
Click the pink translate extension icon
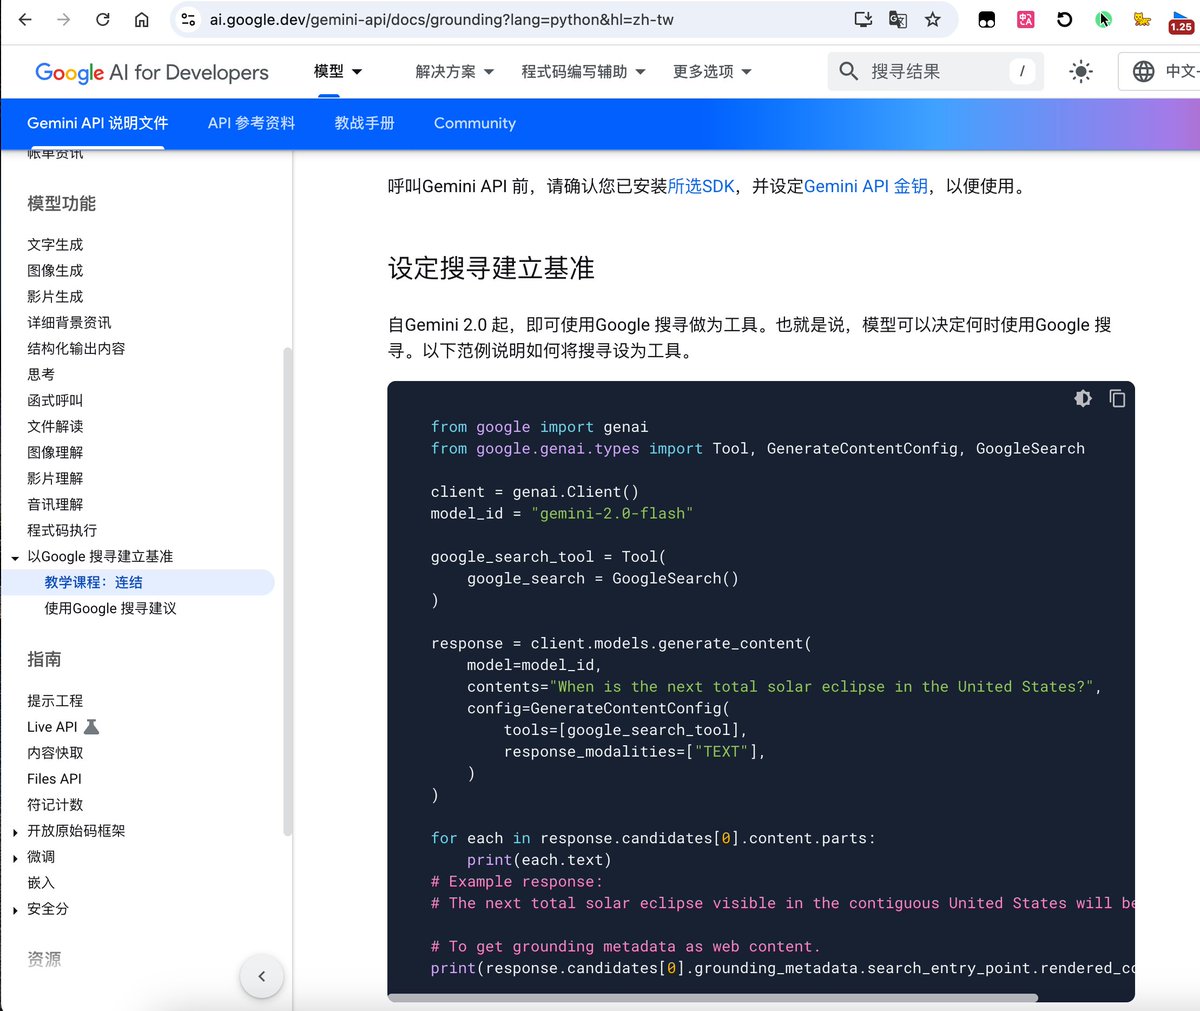[1025, 19]
